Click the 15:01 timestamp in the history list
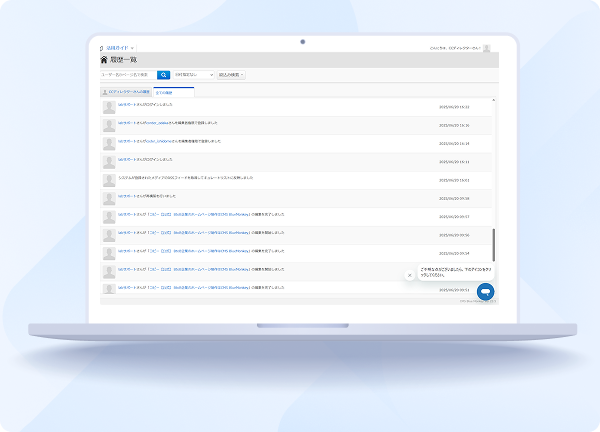The width and height of the screenshot is (600, 432). point(454,180)
